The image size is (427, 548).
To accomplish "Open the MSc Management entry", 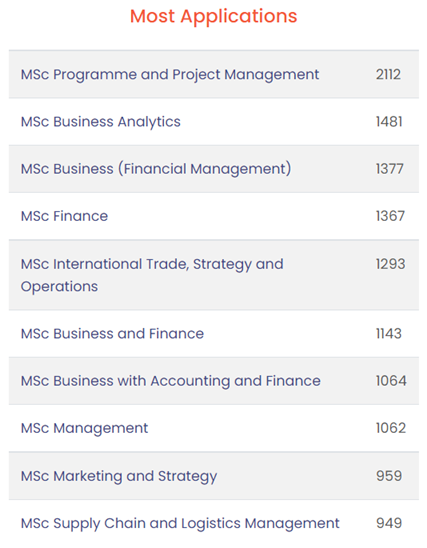I will (84, 428).
